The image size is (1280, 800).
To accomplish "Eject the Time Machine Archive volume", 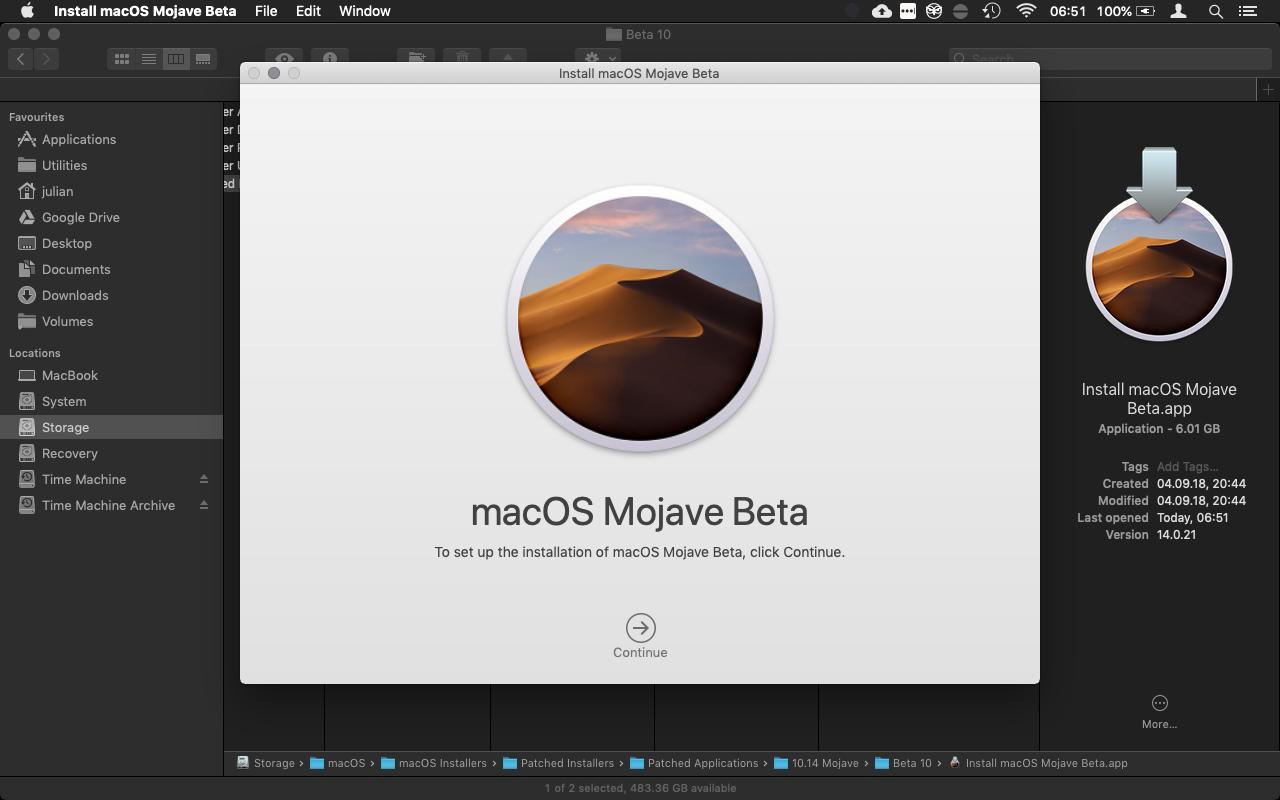I will coord(204,505).
